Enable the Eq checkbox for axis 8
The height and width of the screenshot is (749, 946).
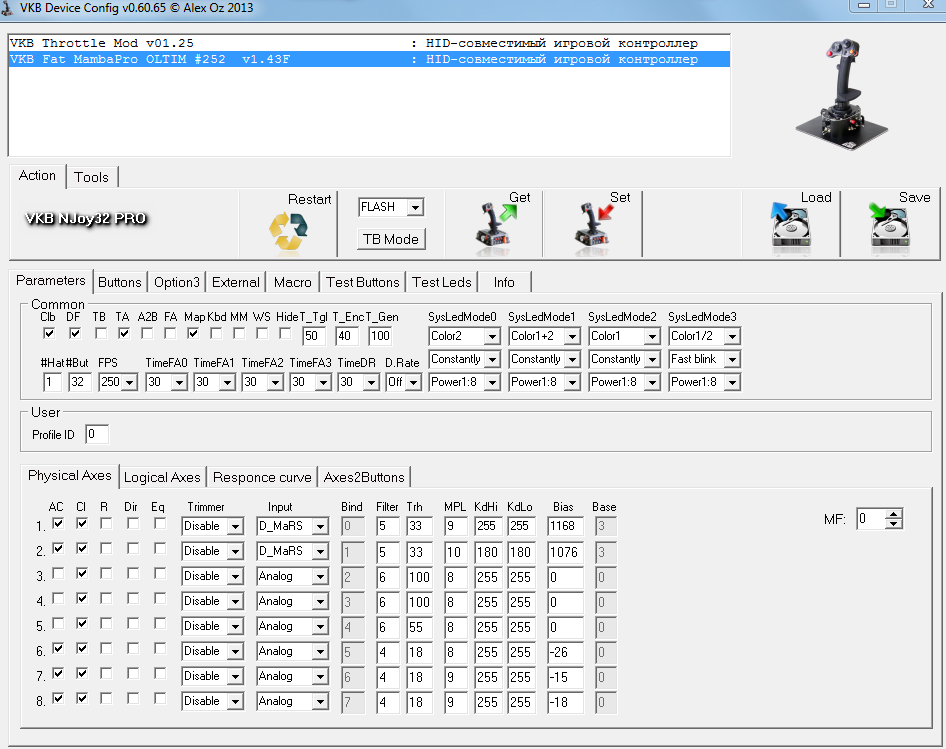[x=159, y=698]
